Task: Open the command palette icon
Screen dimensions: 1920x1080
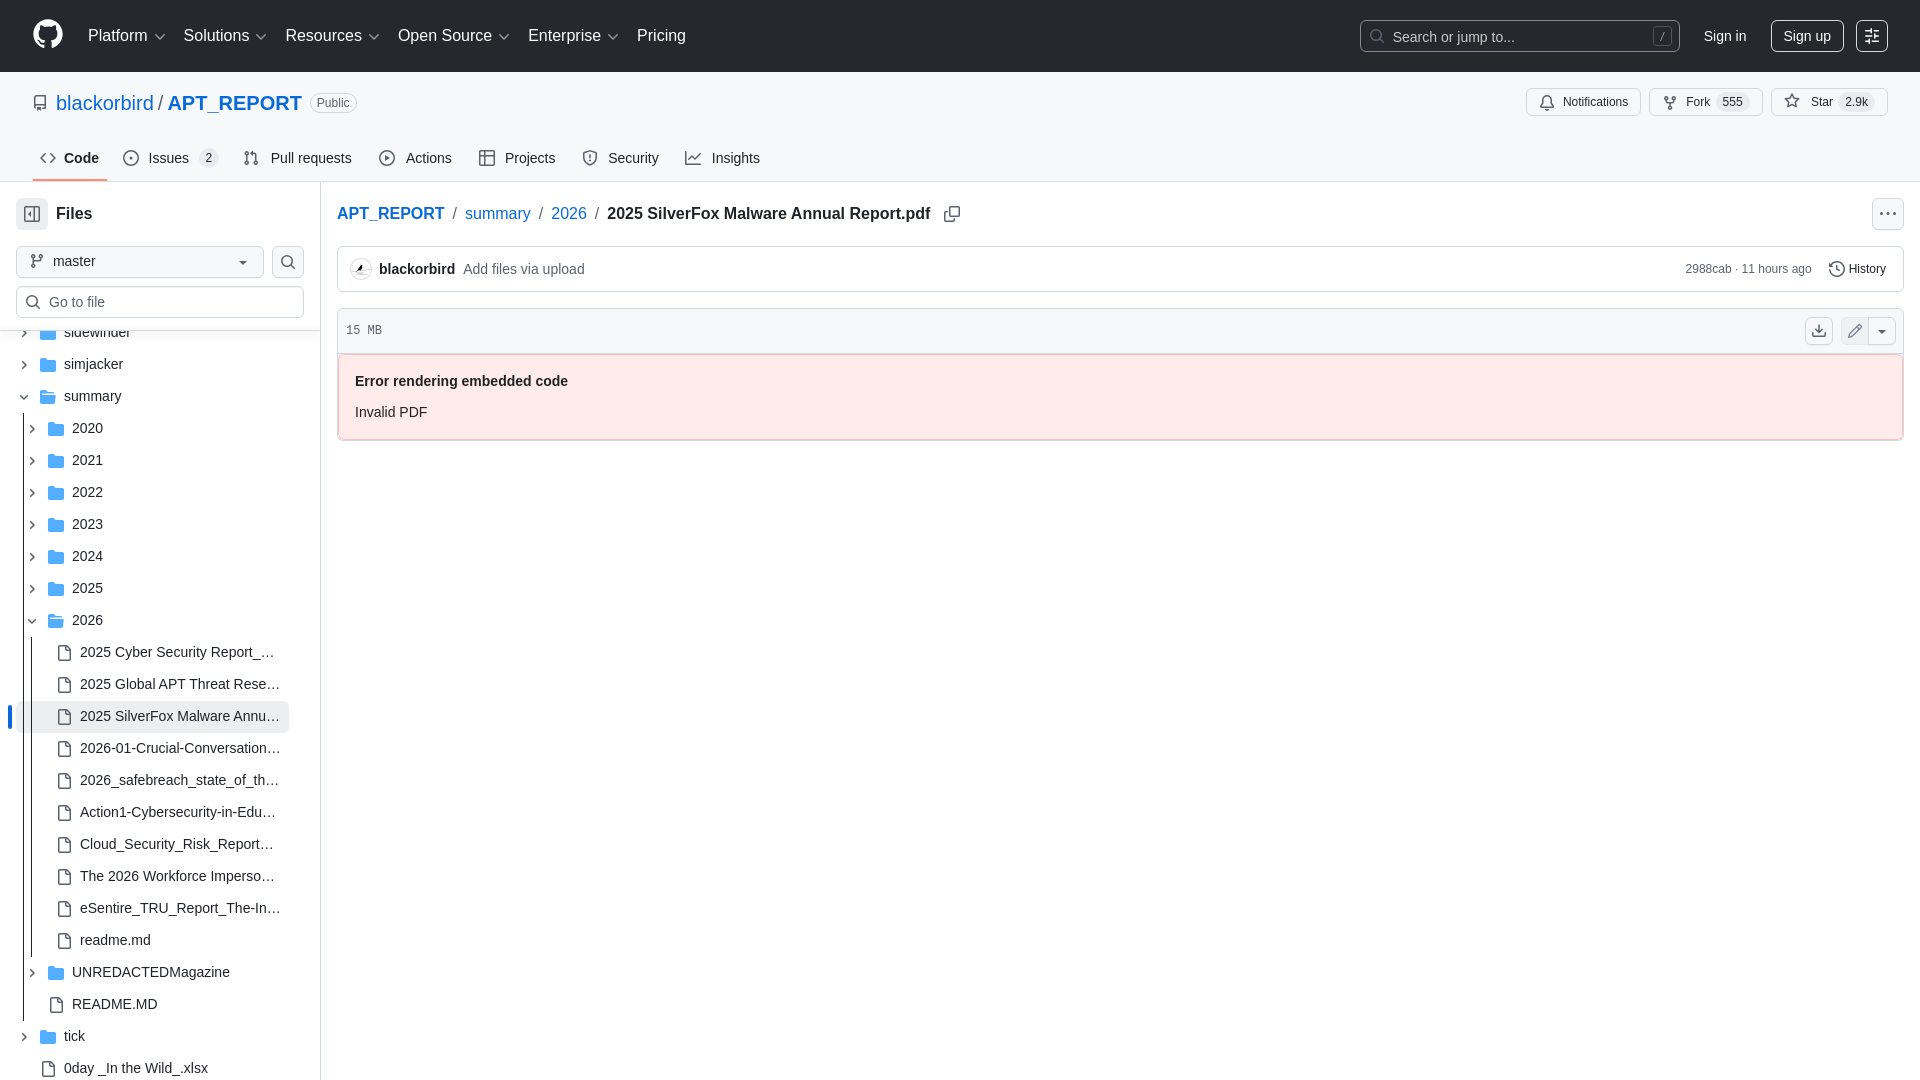Action: click(1872, 36)
